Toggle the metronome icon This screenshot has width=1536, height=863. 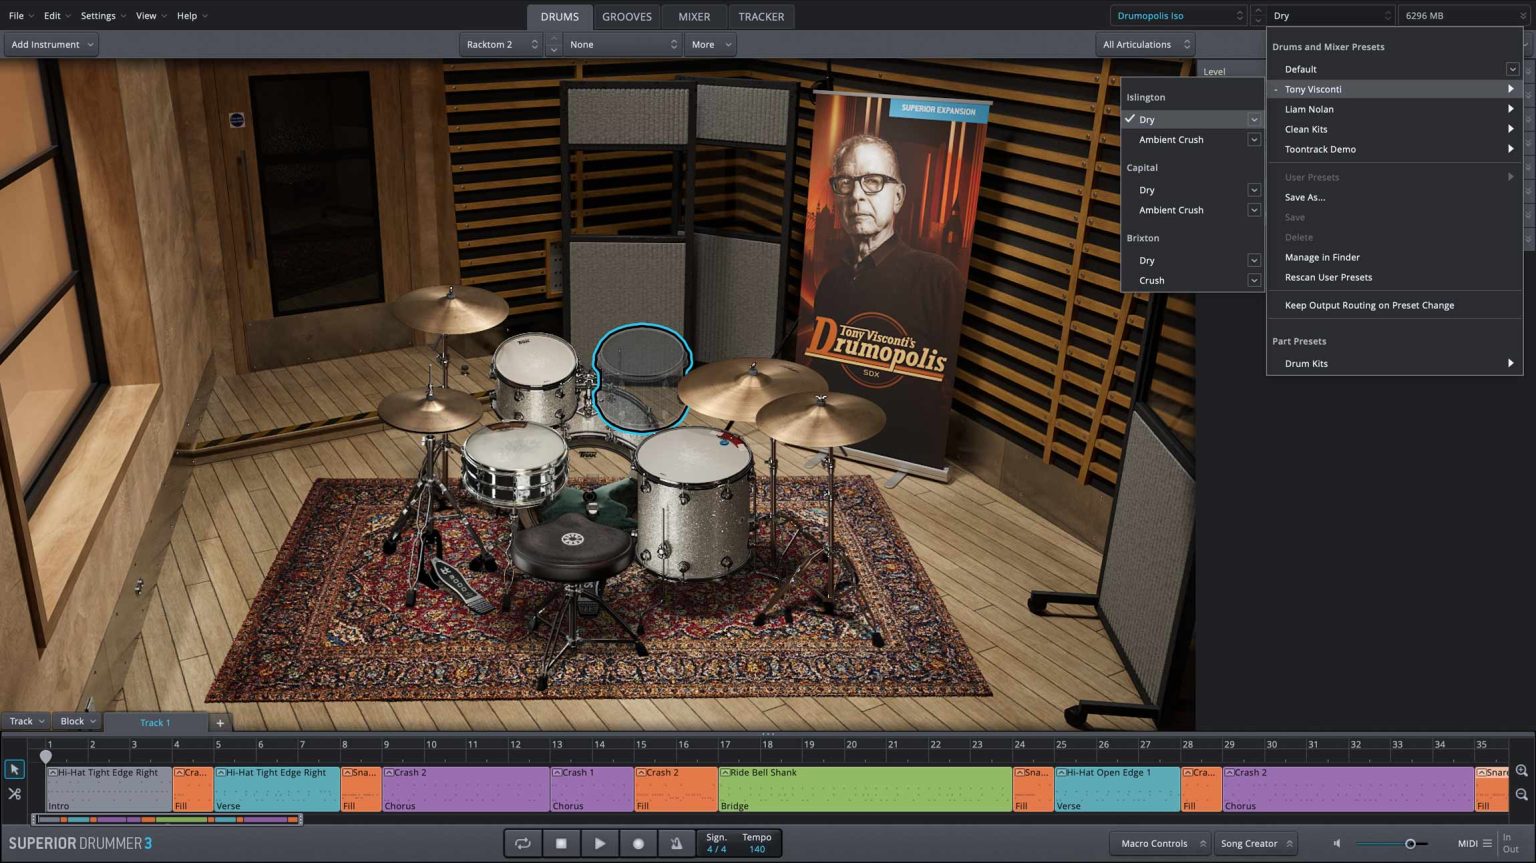676,843
